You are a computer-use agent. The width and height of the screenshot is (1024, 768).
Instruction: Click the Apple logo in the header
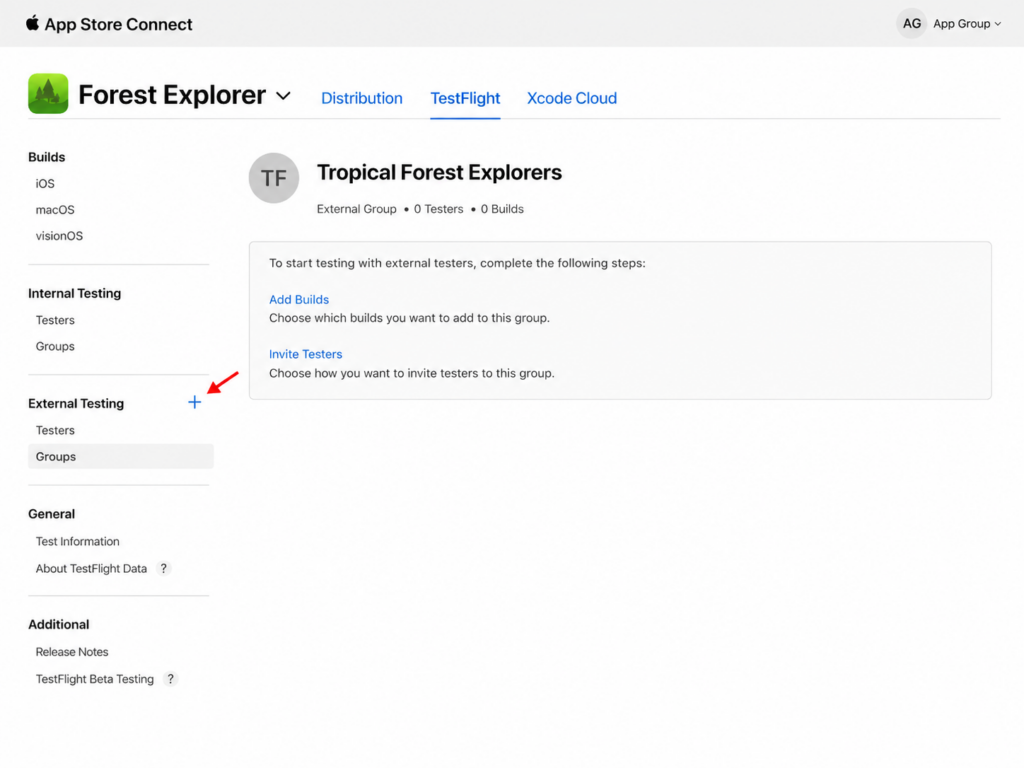32,24
